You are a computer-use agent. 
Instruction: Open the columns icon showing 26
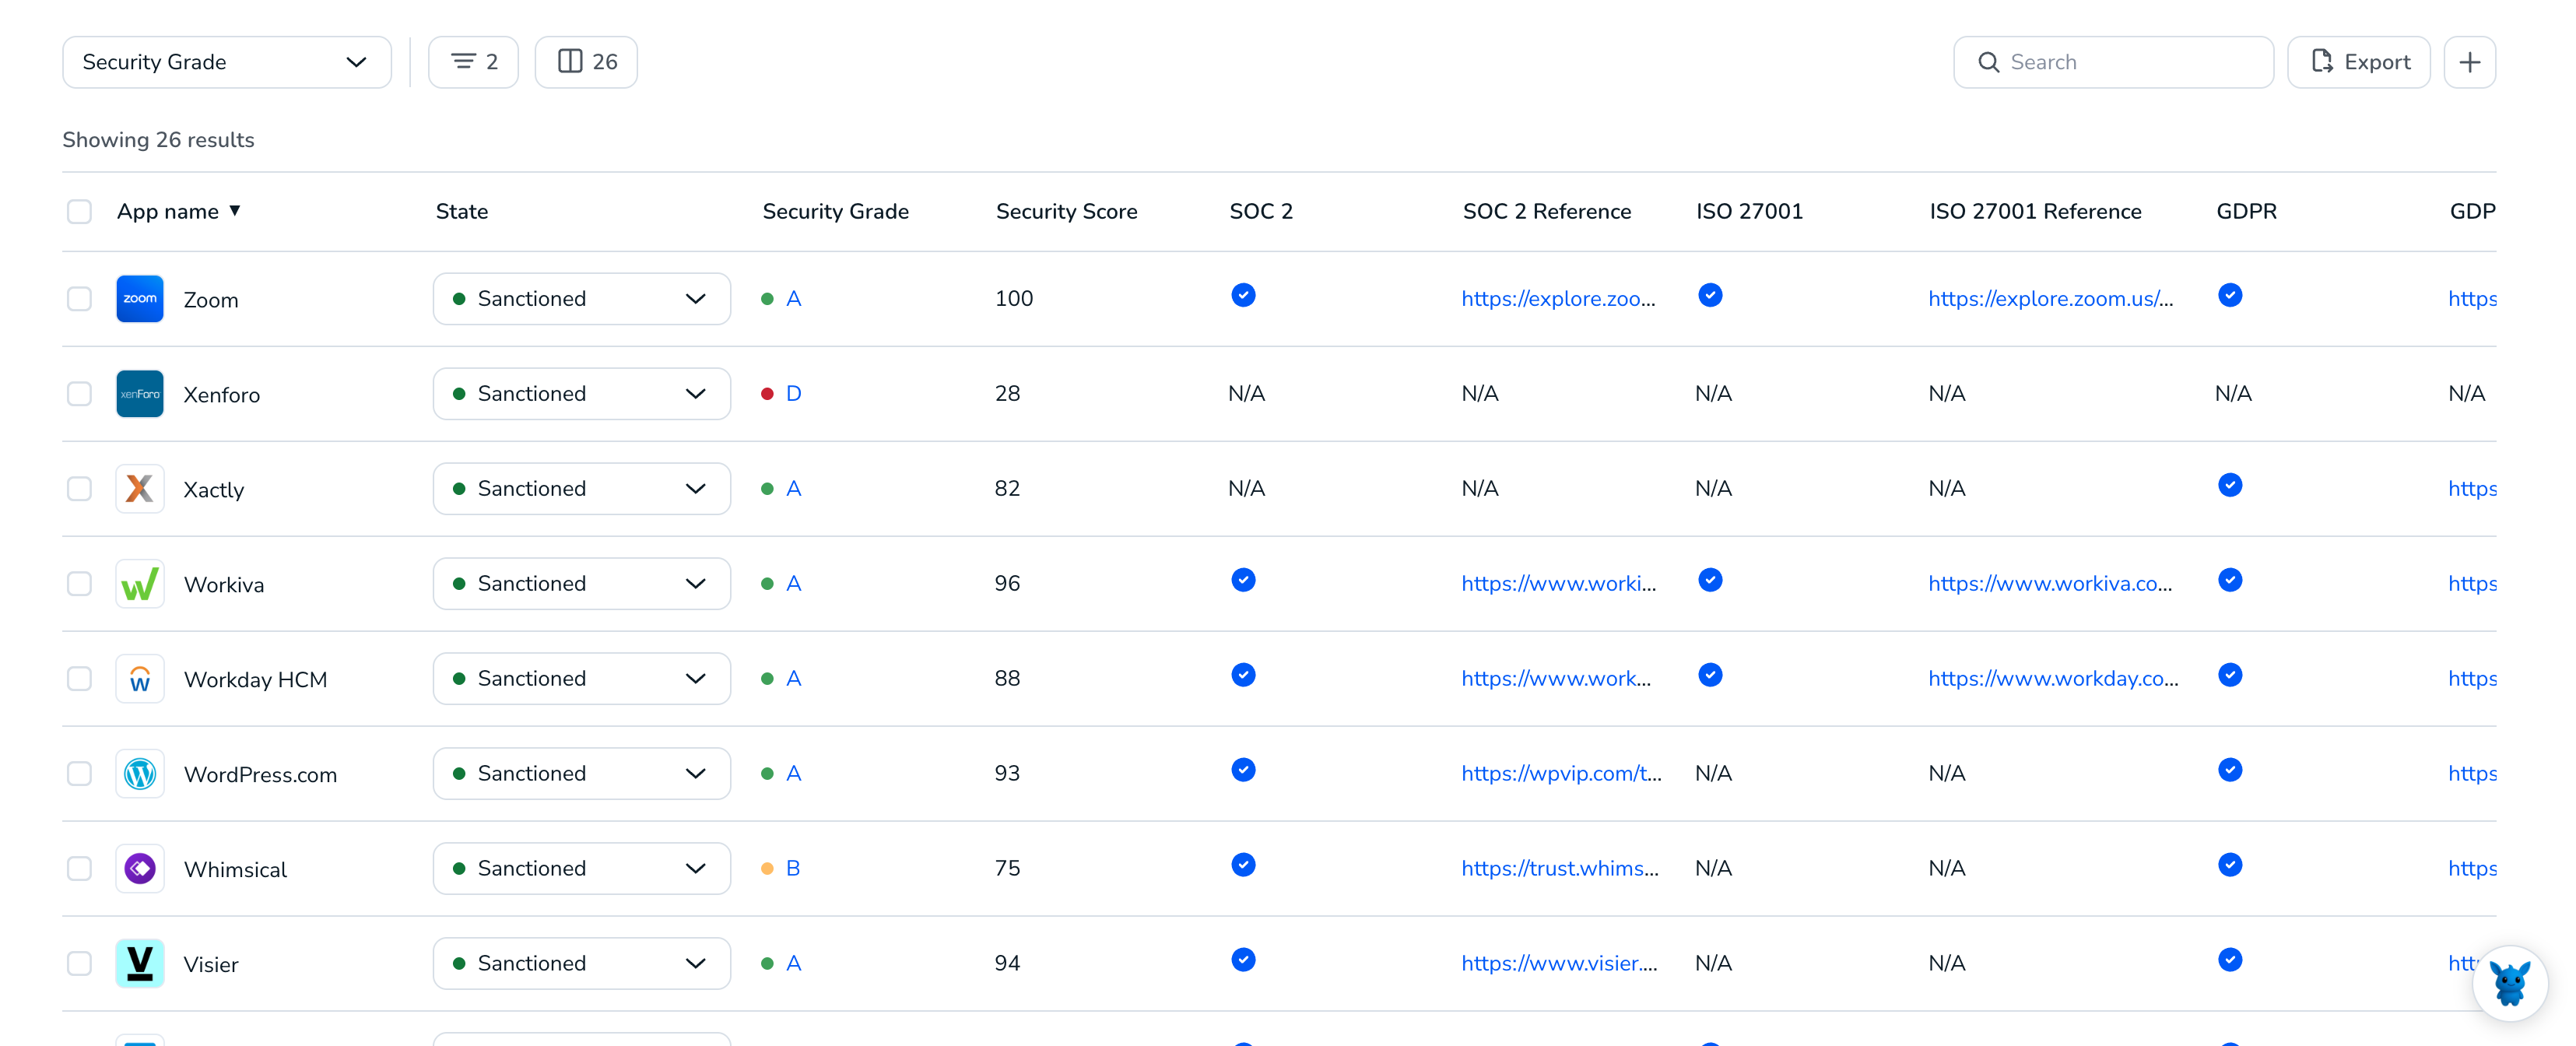tap(587, 62)
